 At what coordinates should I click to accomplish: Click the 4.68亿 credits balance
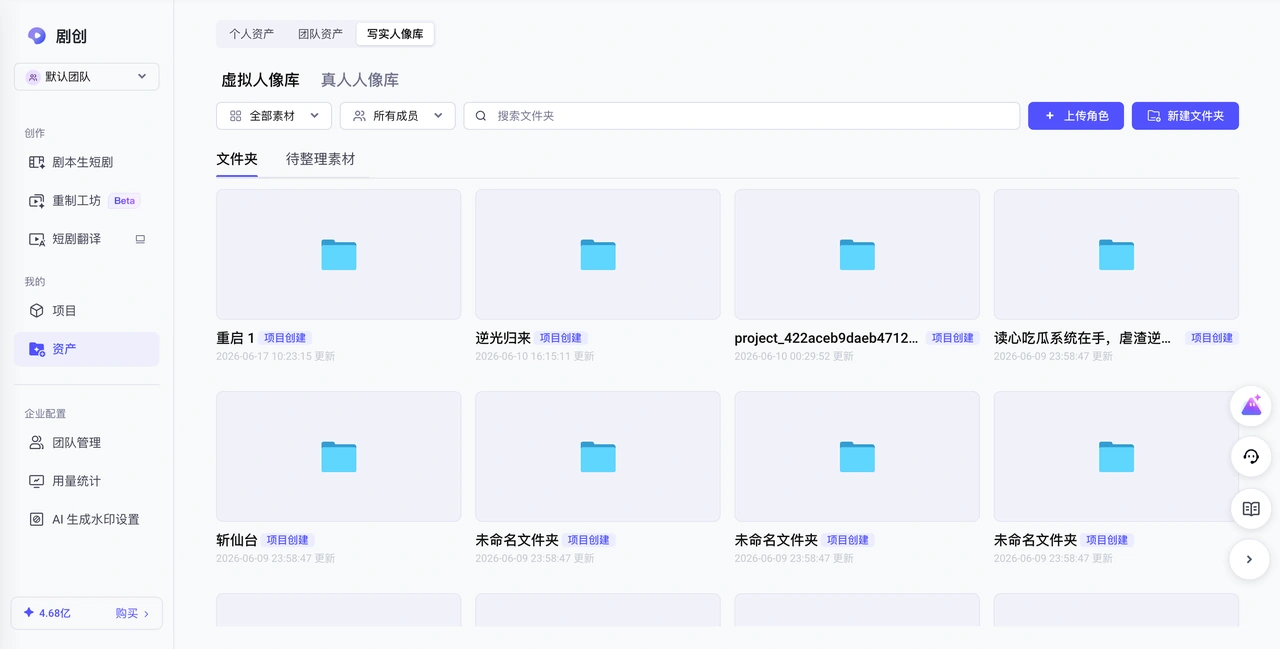(x=47, y=613)
